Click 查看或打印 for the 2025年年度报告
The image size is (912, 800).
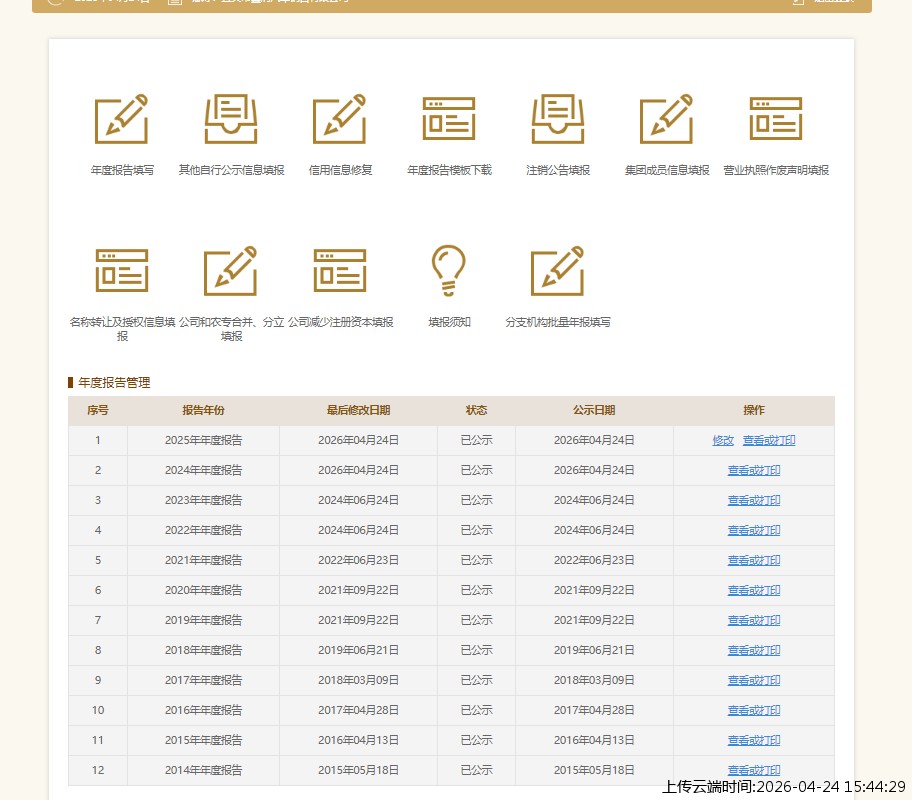[x=769, y=441]
